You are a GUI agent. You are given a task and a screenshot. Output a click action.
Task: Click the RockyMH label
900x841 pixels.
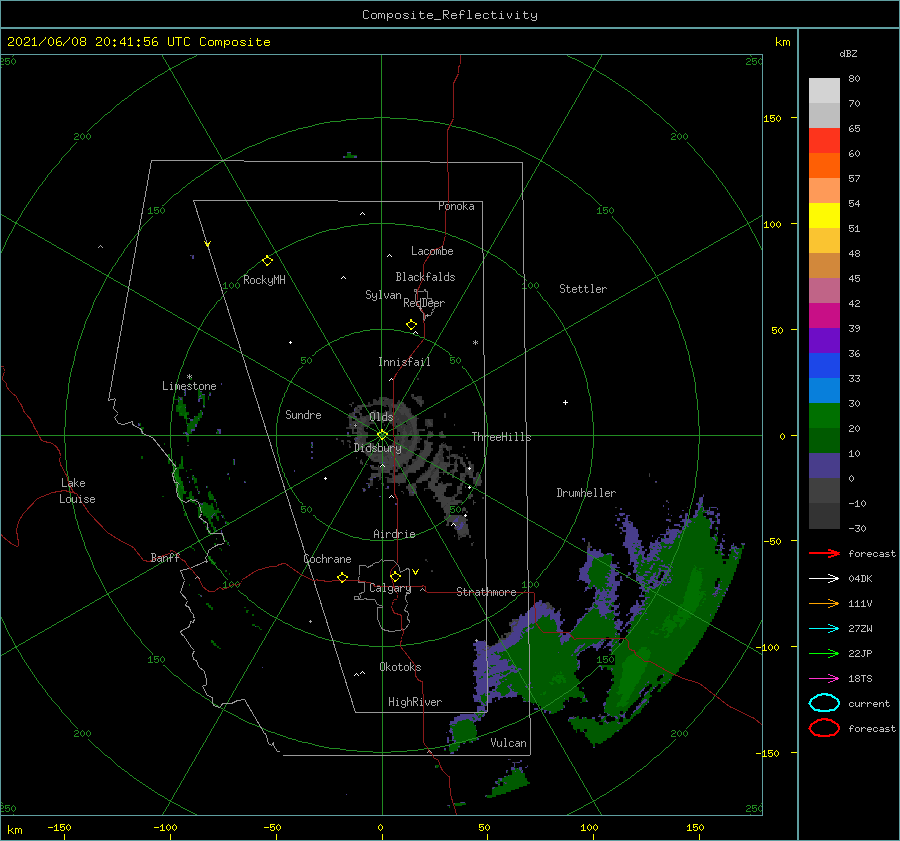[264, 280]
